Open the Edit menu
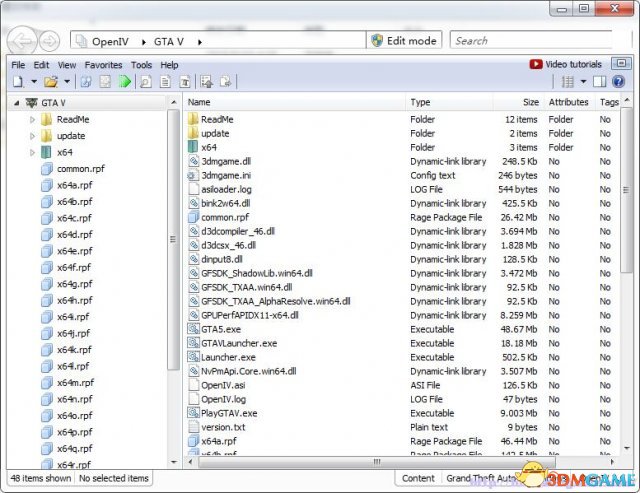The width and height of the screenshot is (640, 493). (41, 65)
